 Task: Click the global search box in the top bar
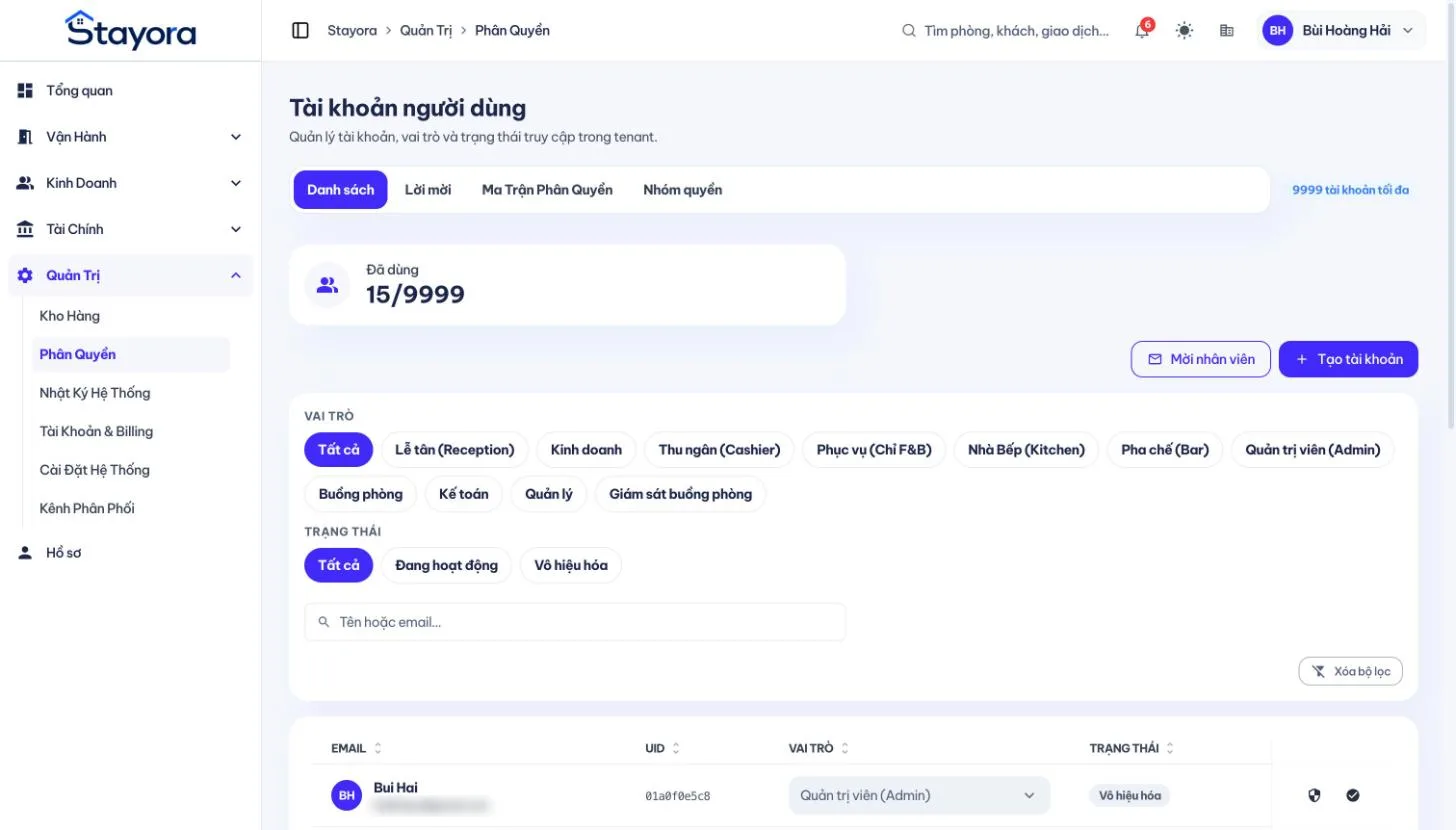1006,31
